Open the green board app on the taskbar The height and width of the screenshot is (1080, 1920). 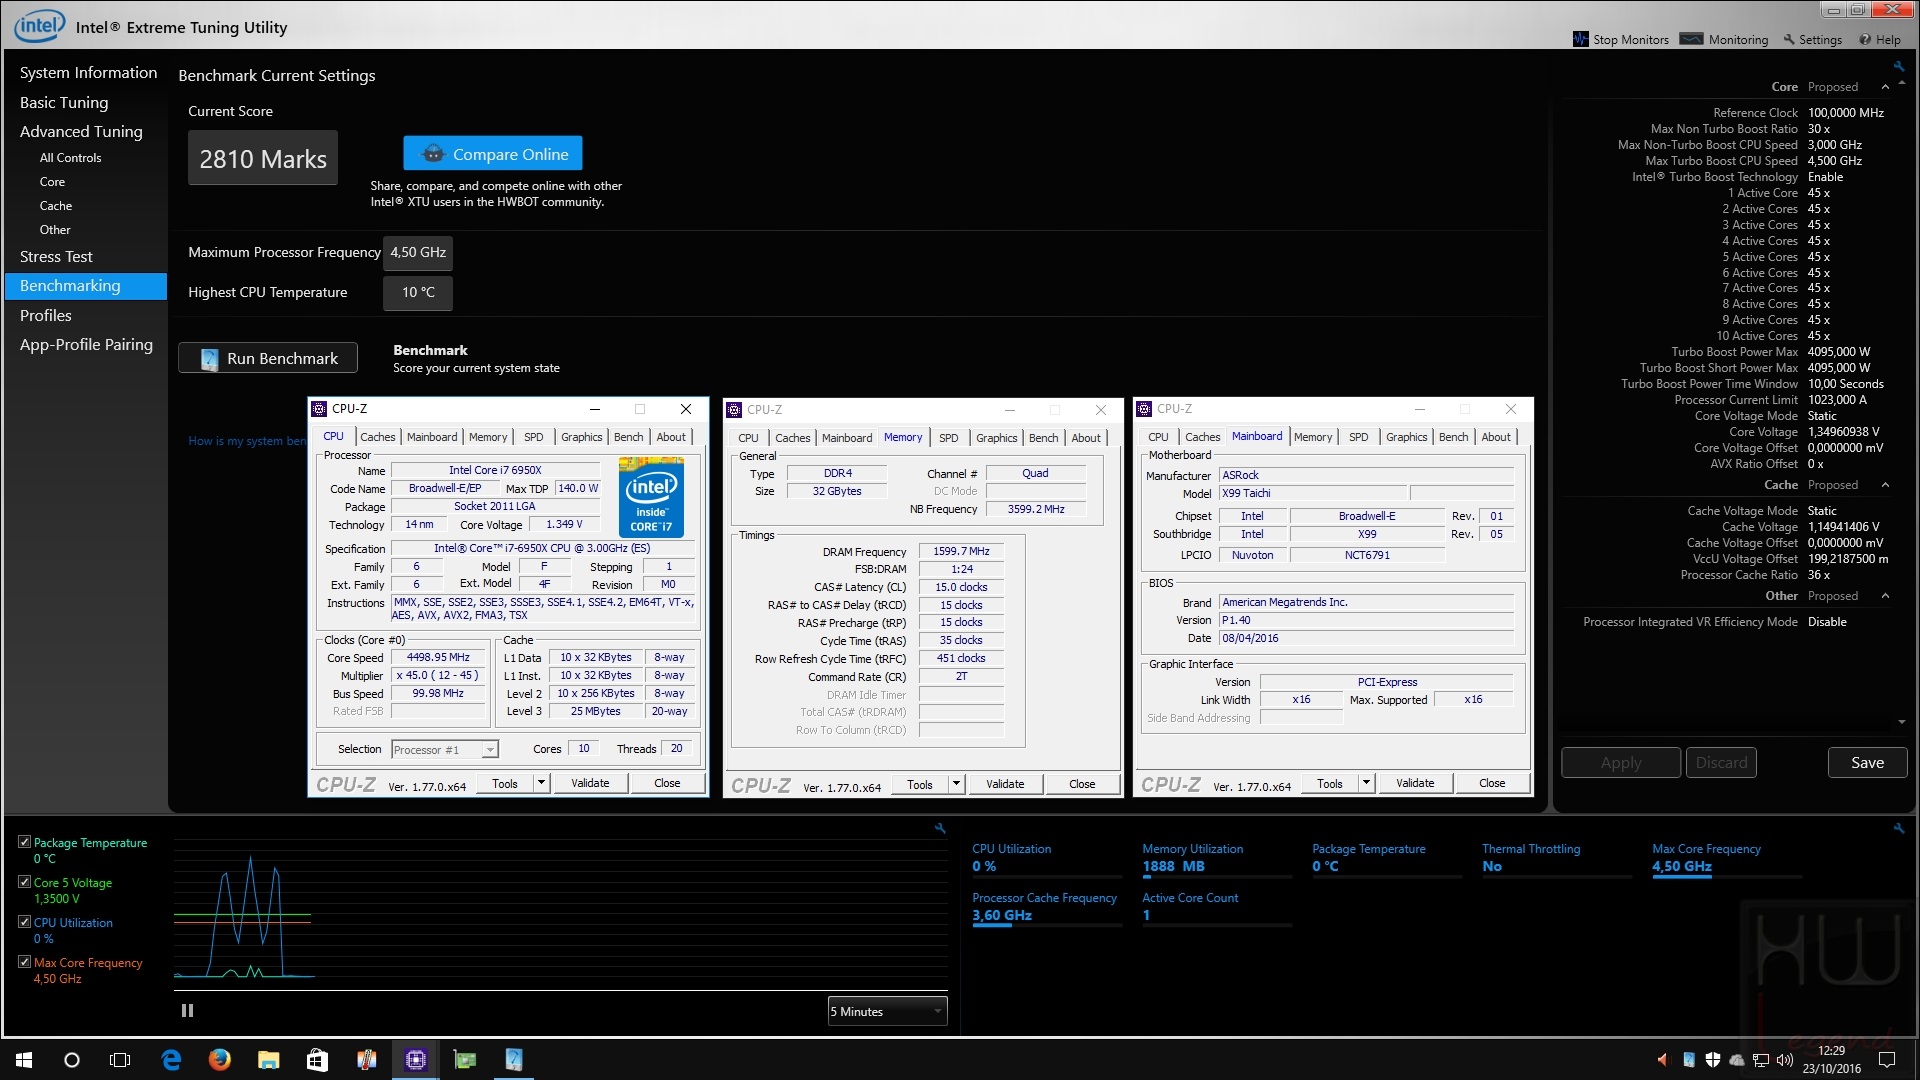(465, 1060)
